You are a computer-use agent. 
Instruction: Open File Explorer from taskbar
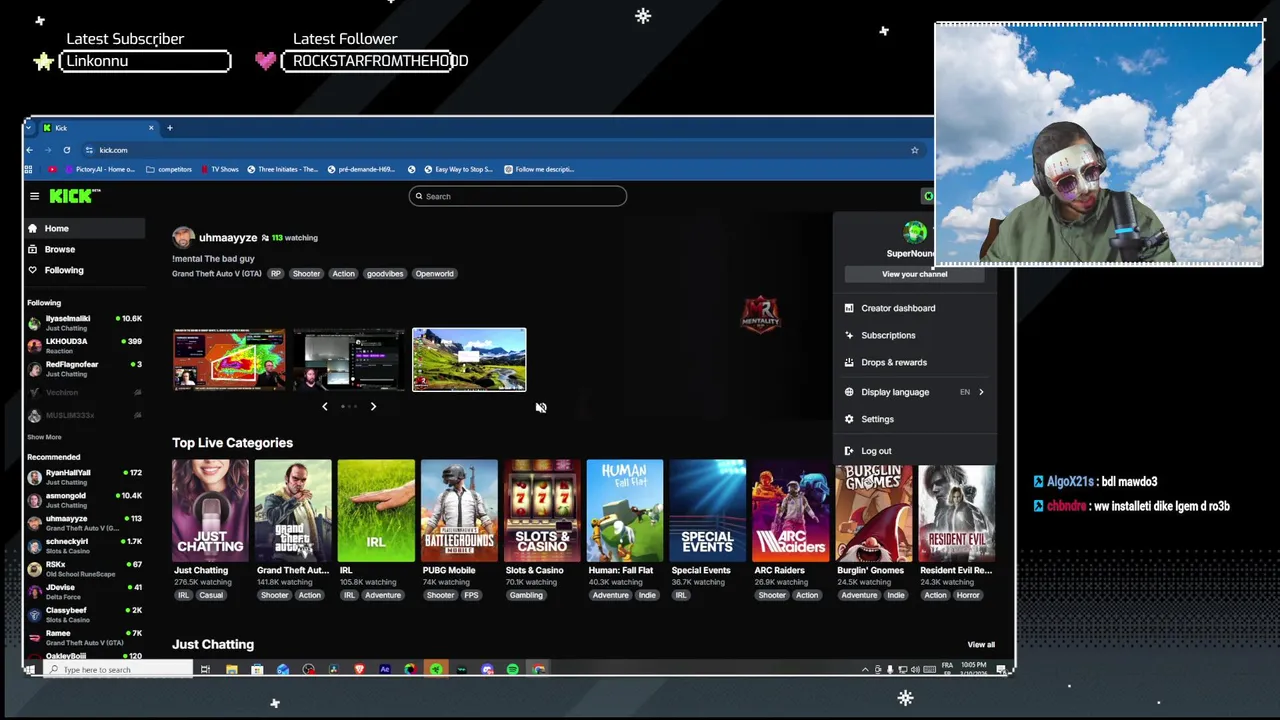point(231,669)
